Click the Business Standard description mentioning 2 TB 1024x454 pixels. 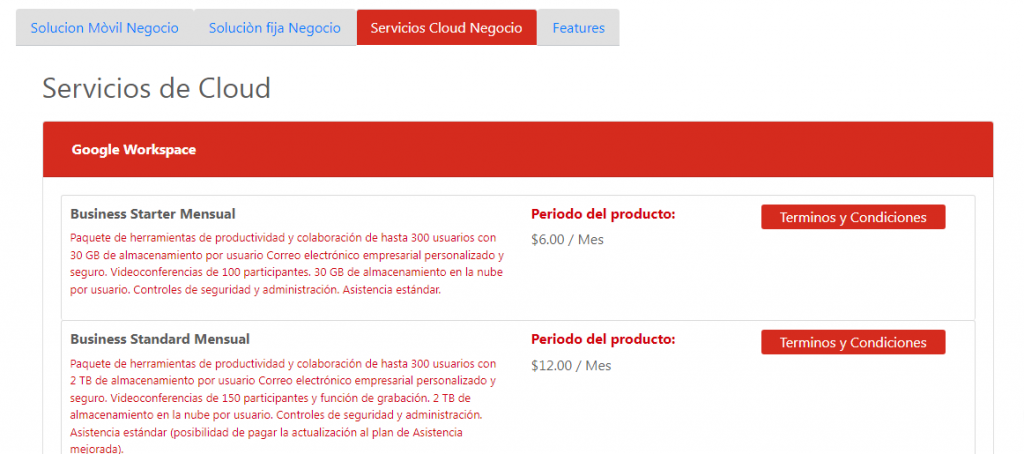285,406
